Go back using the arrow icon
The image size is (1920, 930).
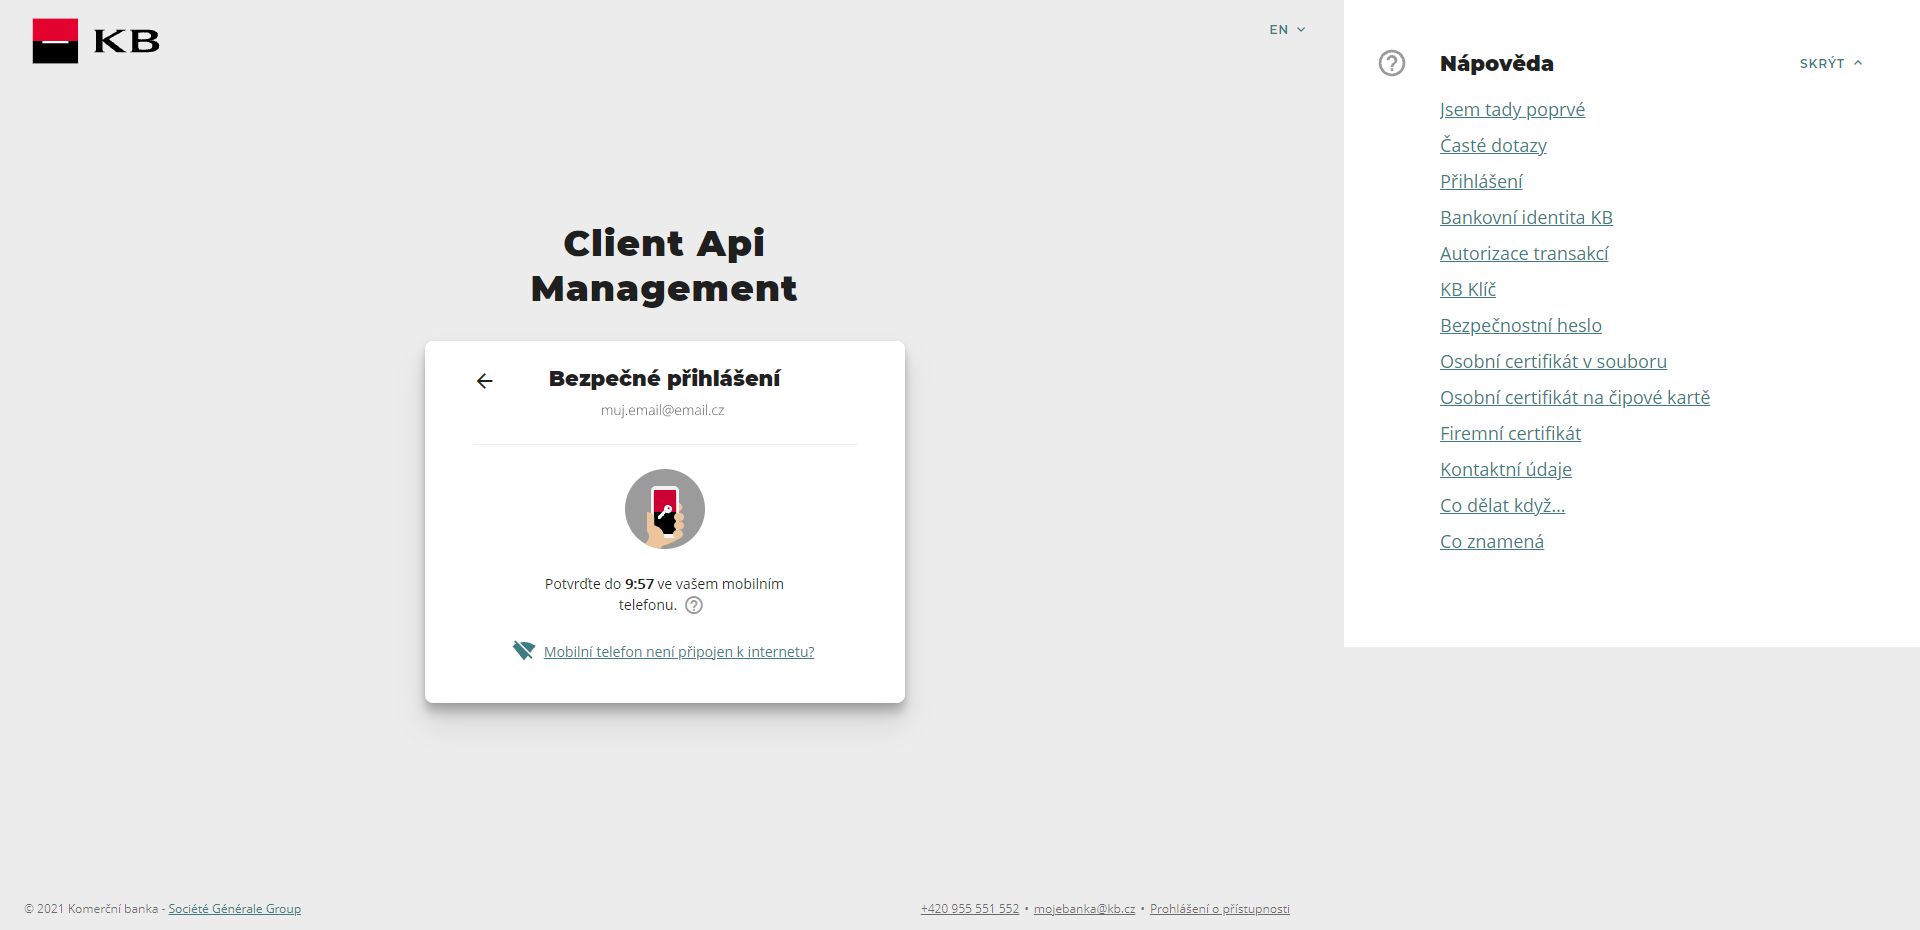coord(485,381)
